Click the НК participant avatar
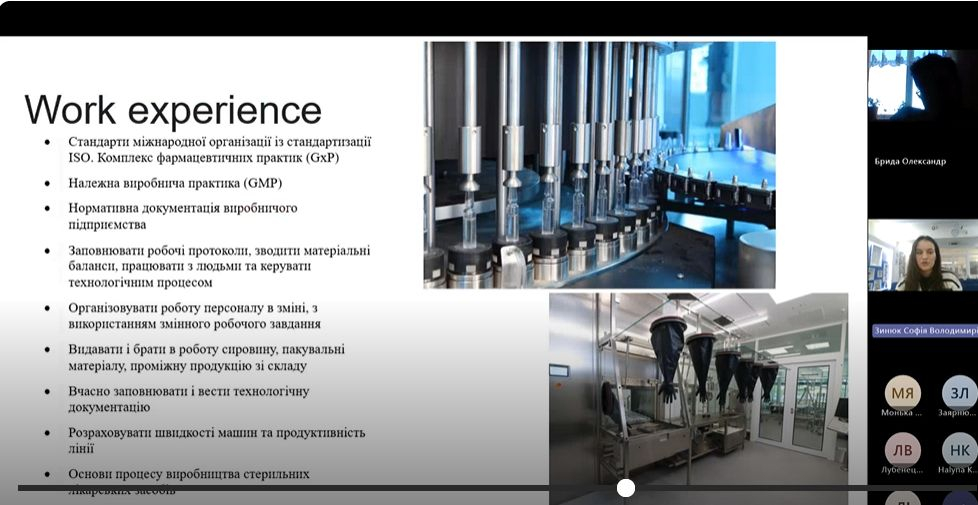 958,449
